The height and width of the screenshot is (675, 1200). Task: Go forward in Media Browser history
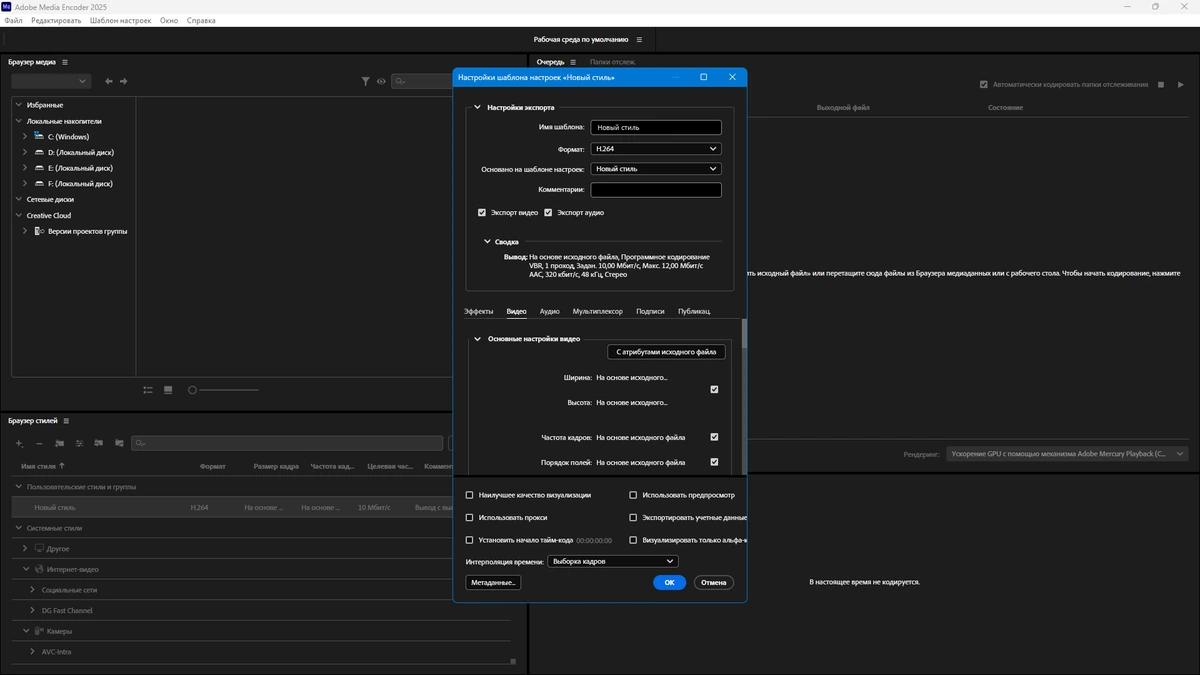tap(124, 81)
